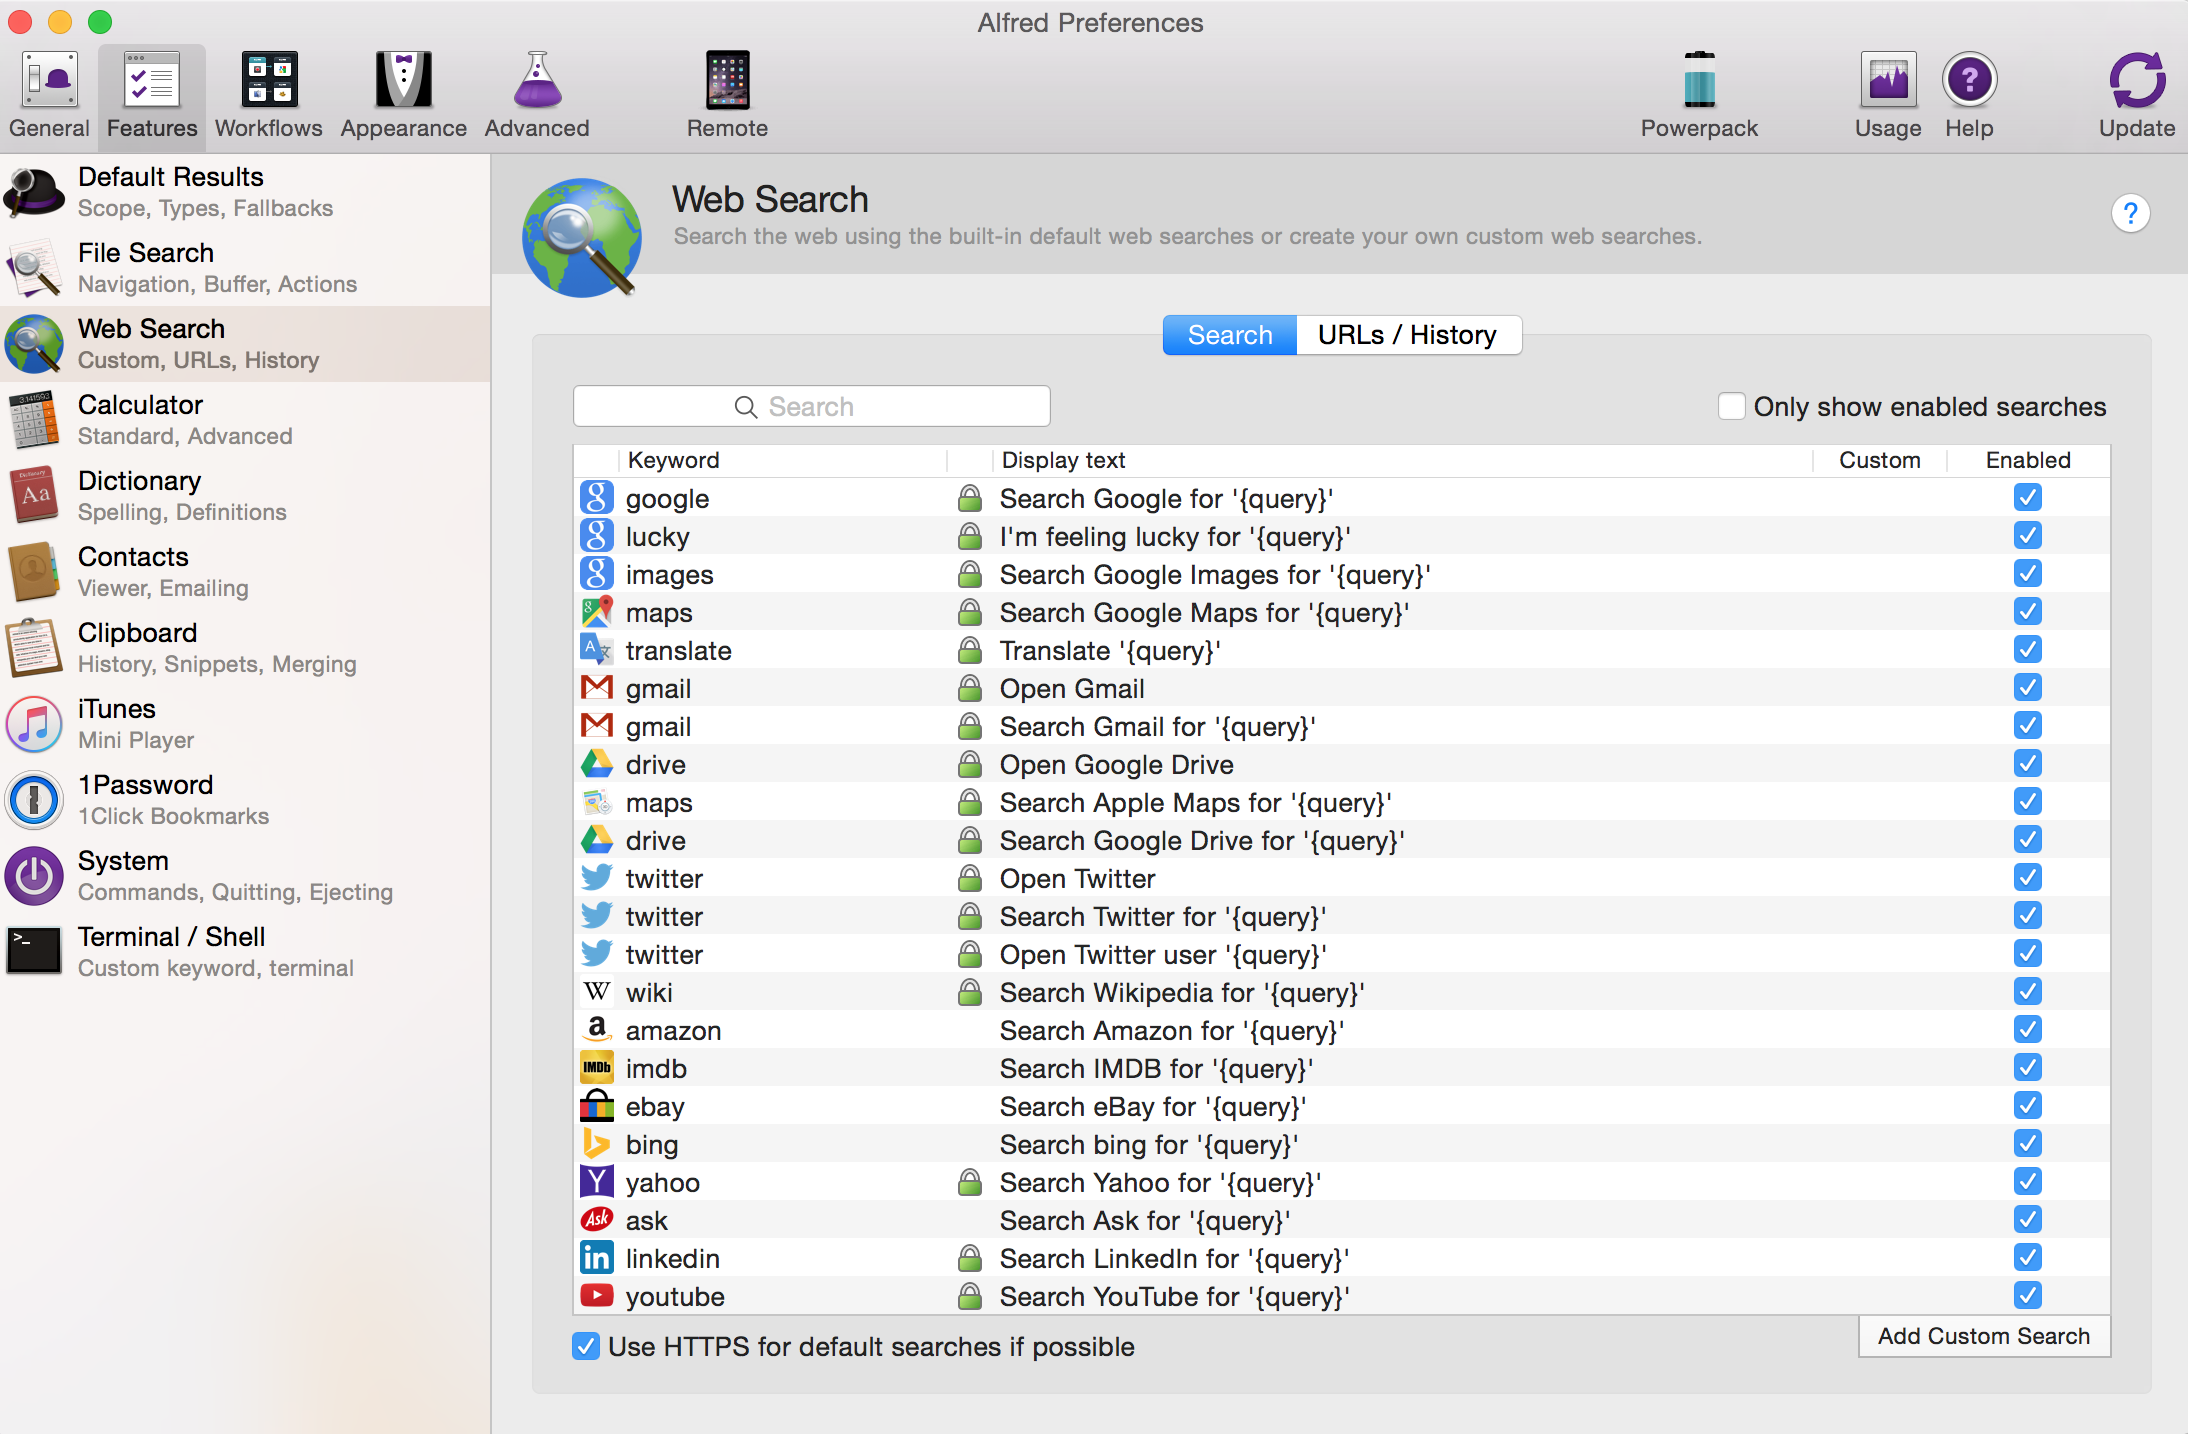
Task: Select the 'Open Twitter' row
Action: tap(1341, 878)
